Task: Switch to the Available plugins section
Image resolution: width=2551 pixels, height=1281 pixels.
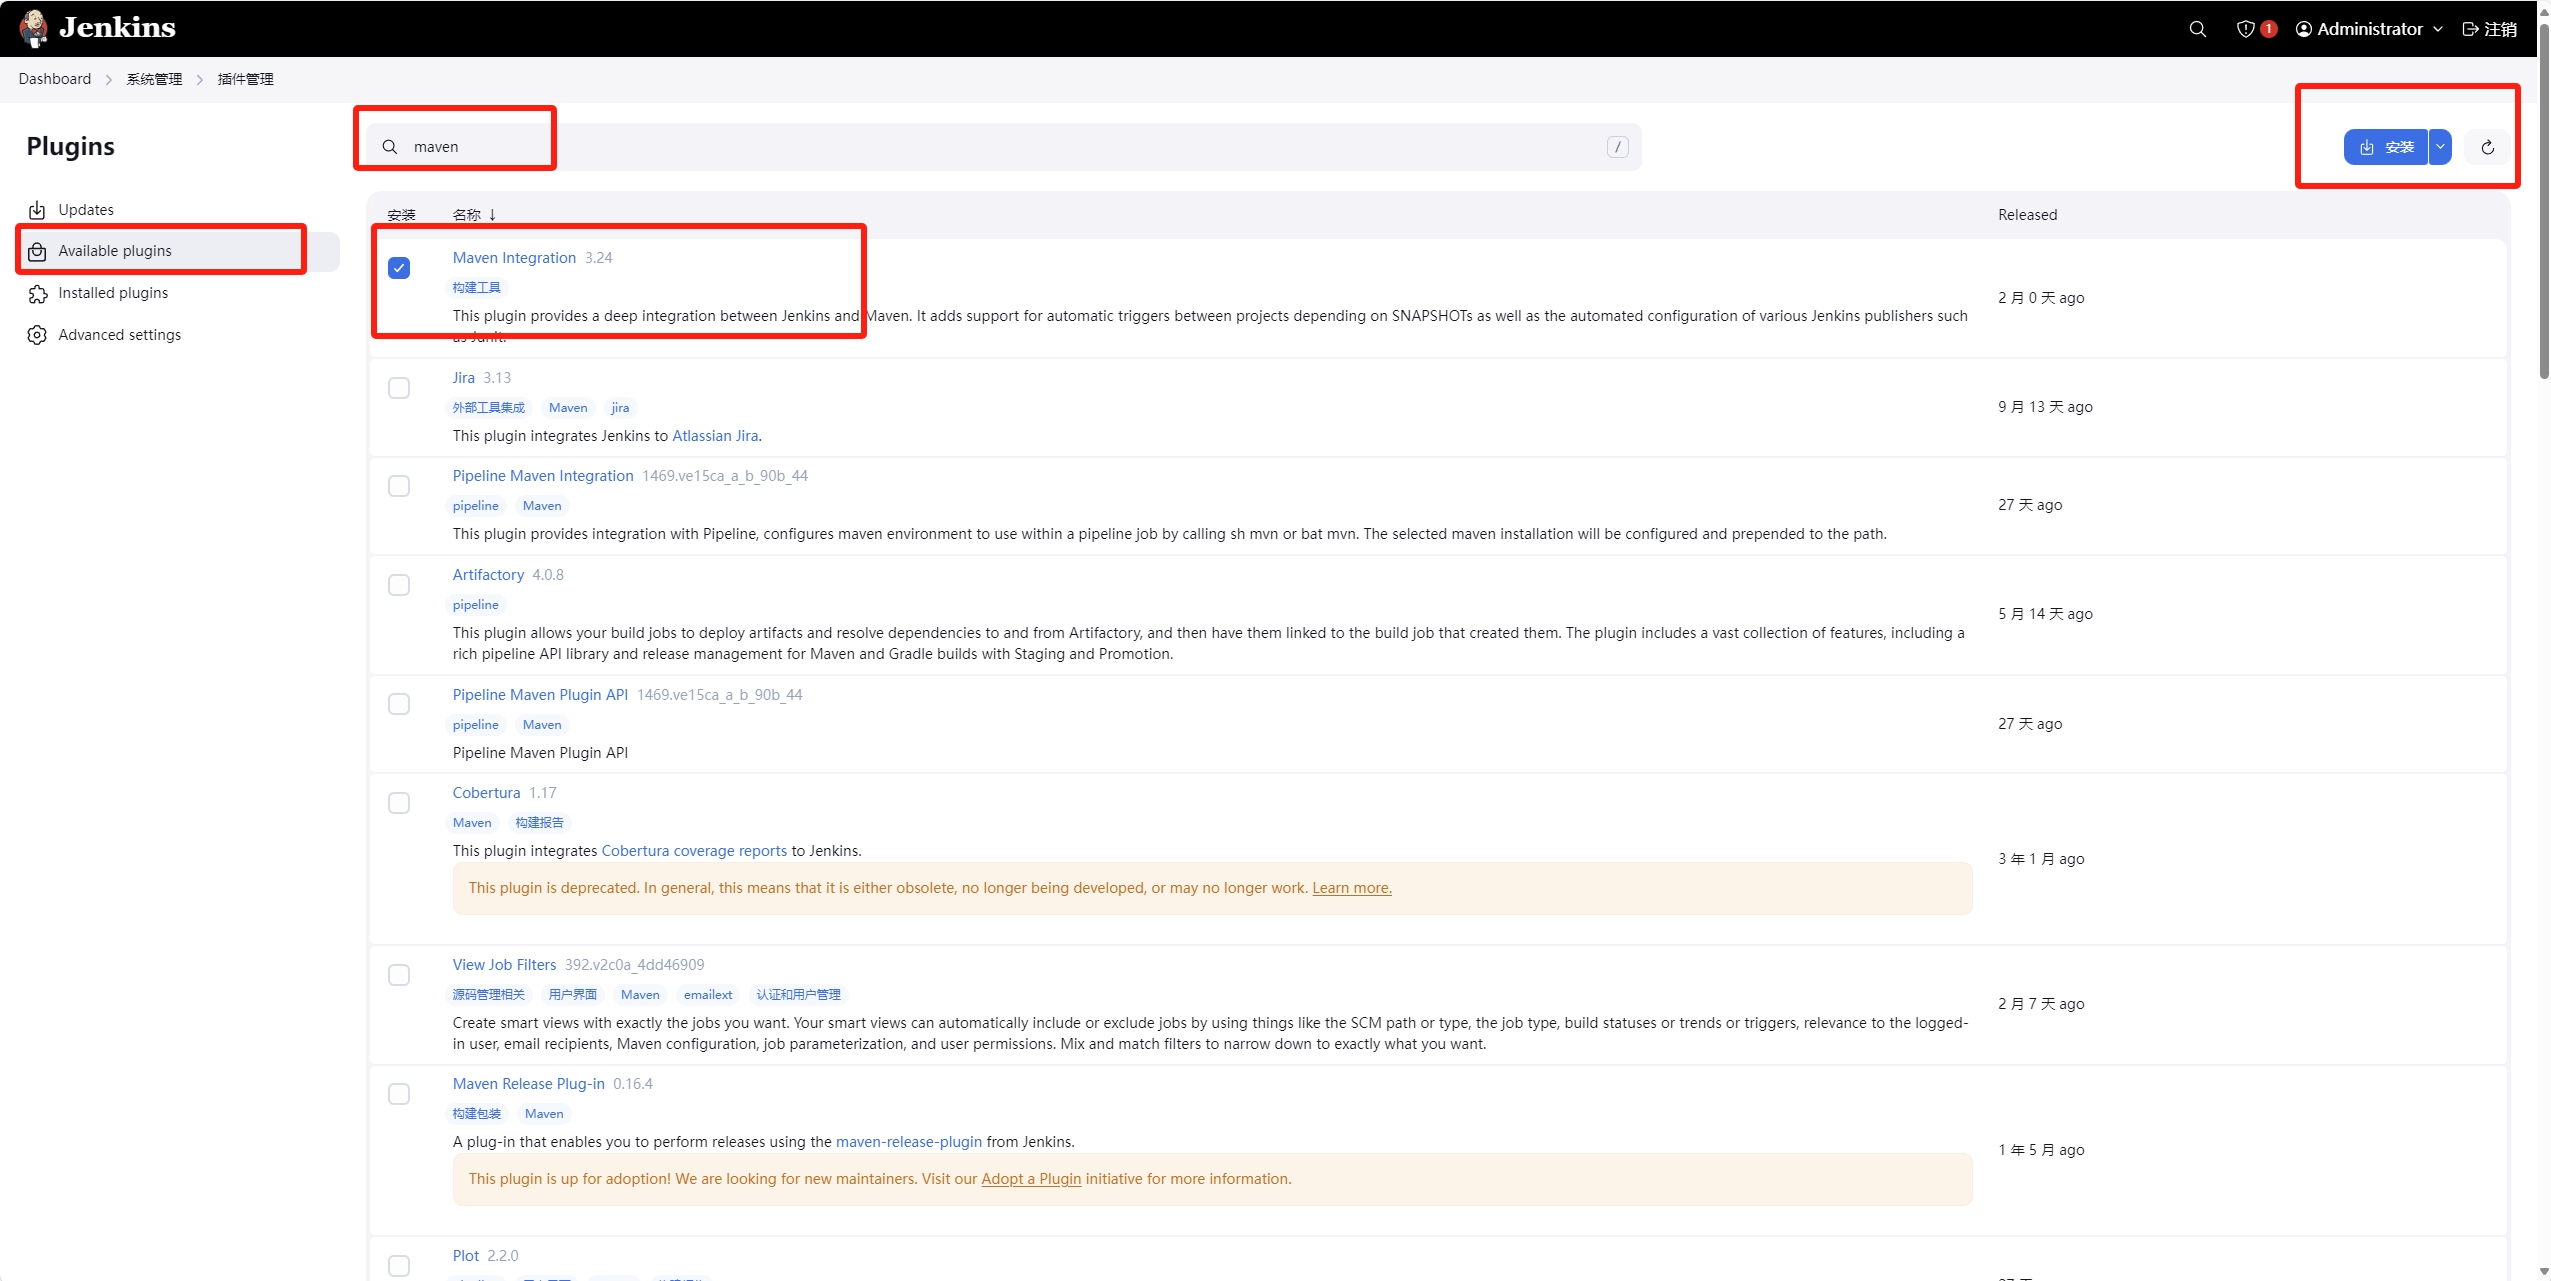Action: (116, 250)
